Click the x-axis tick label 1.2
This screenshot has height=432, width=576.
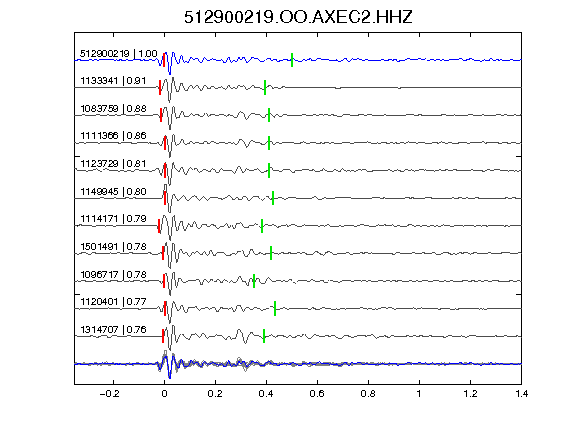(470, 394)
